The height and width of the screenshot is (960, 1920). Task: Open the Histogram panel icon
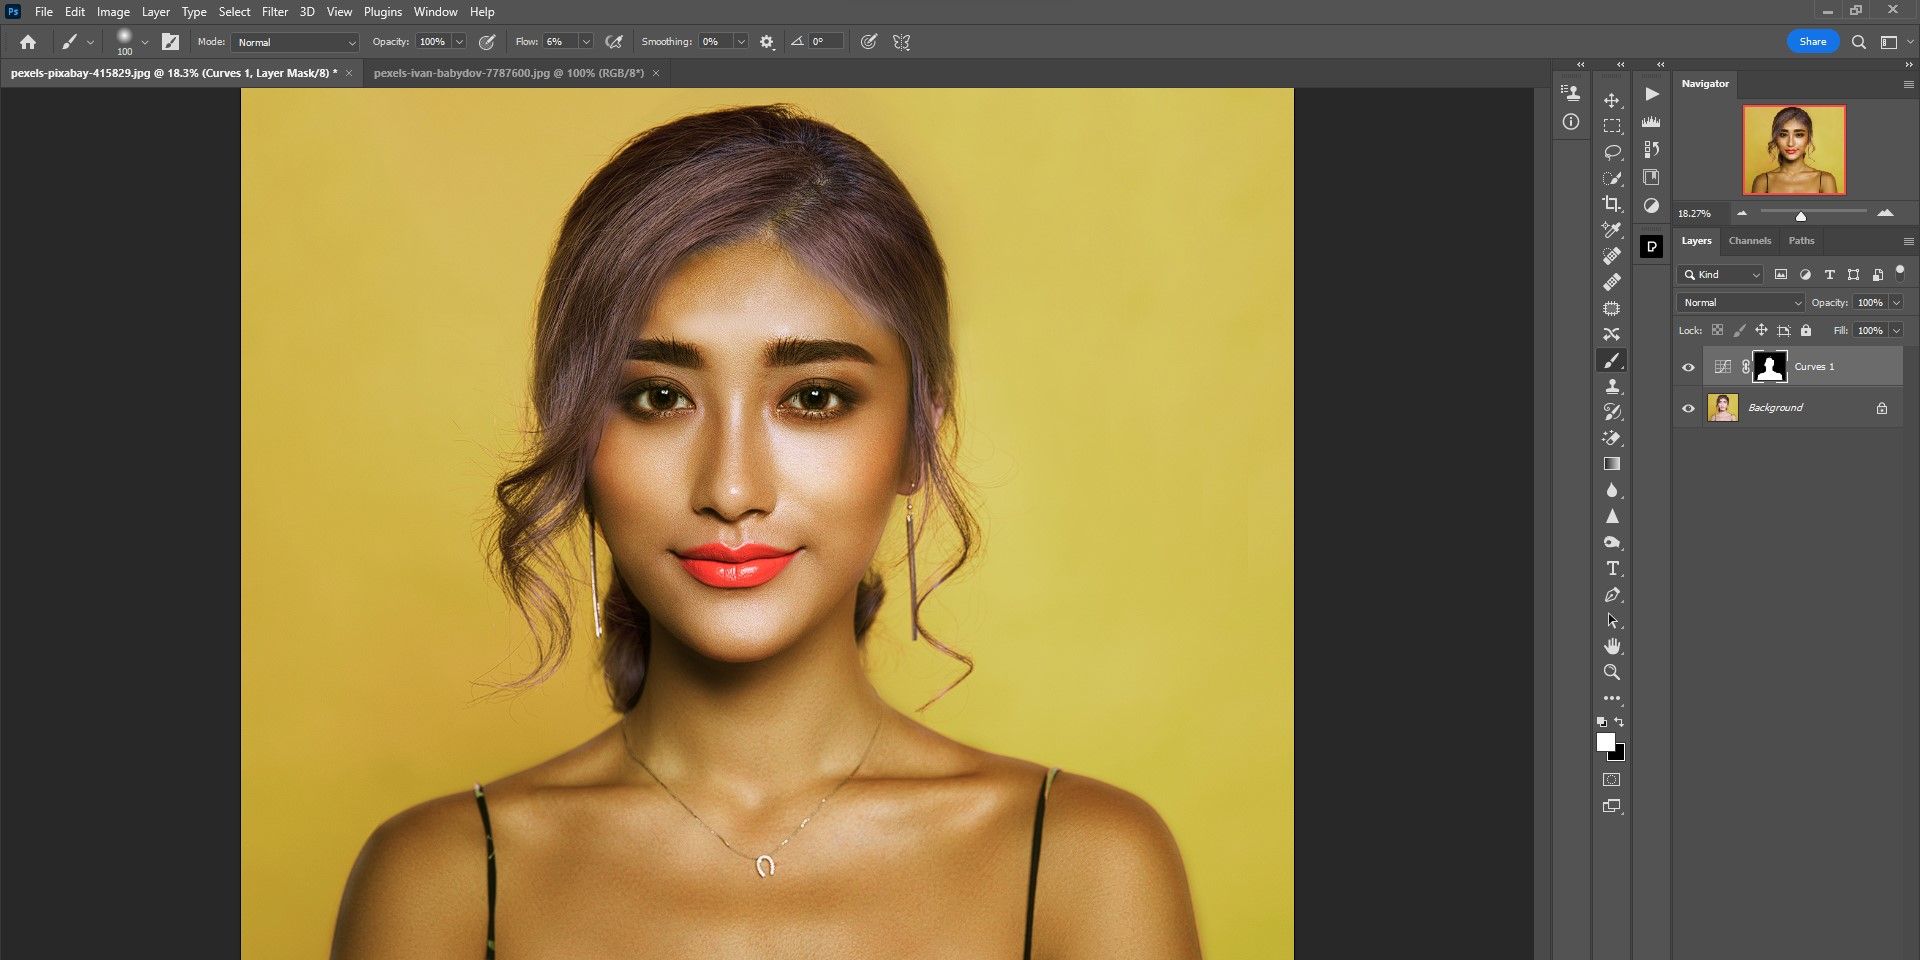click(1652, 122)
